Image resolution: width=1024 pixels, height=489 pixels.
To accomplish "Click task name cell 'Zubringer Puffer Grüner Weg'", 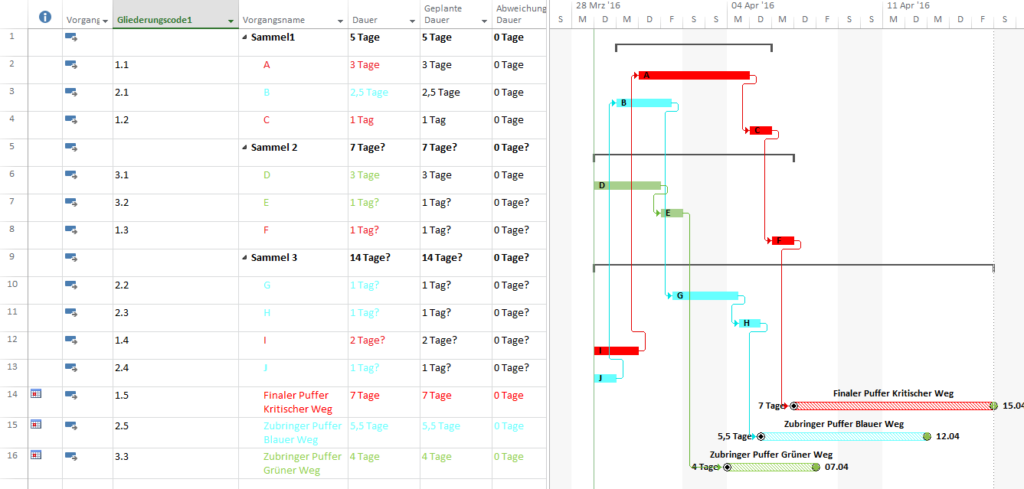I will coord(294,463).
